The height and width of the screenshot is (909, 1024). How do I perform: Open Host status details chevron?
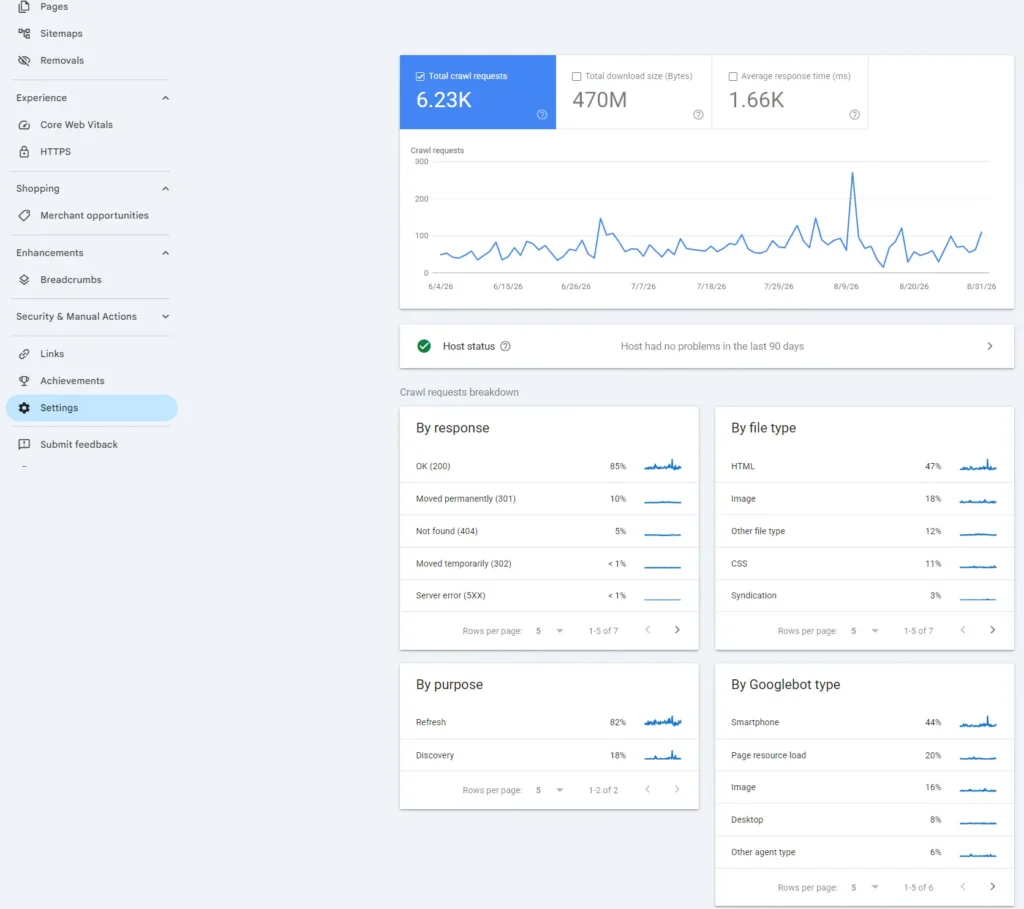click(989, 346)
